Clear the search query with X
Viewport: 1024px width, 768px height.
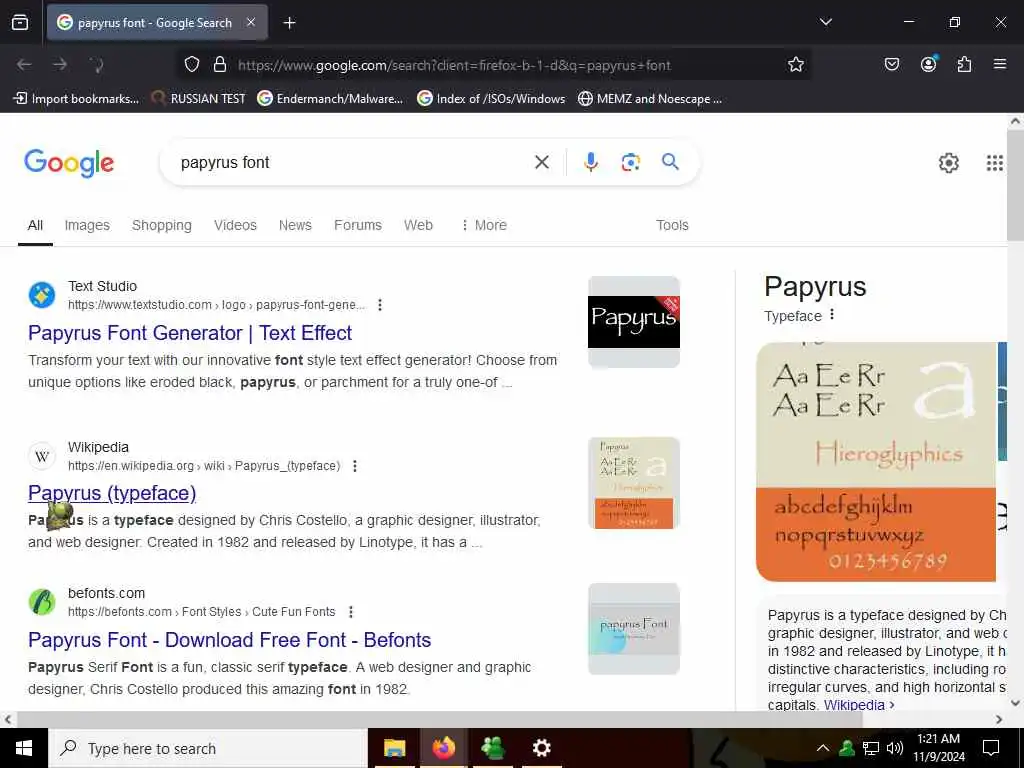(x=542, y=162)
